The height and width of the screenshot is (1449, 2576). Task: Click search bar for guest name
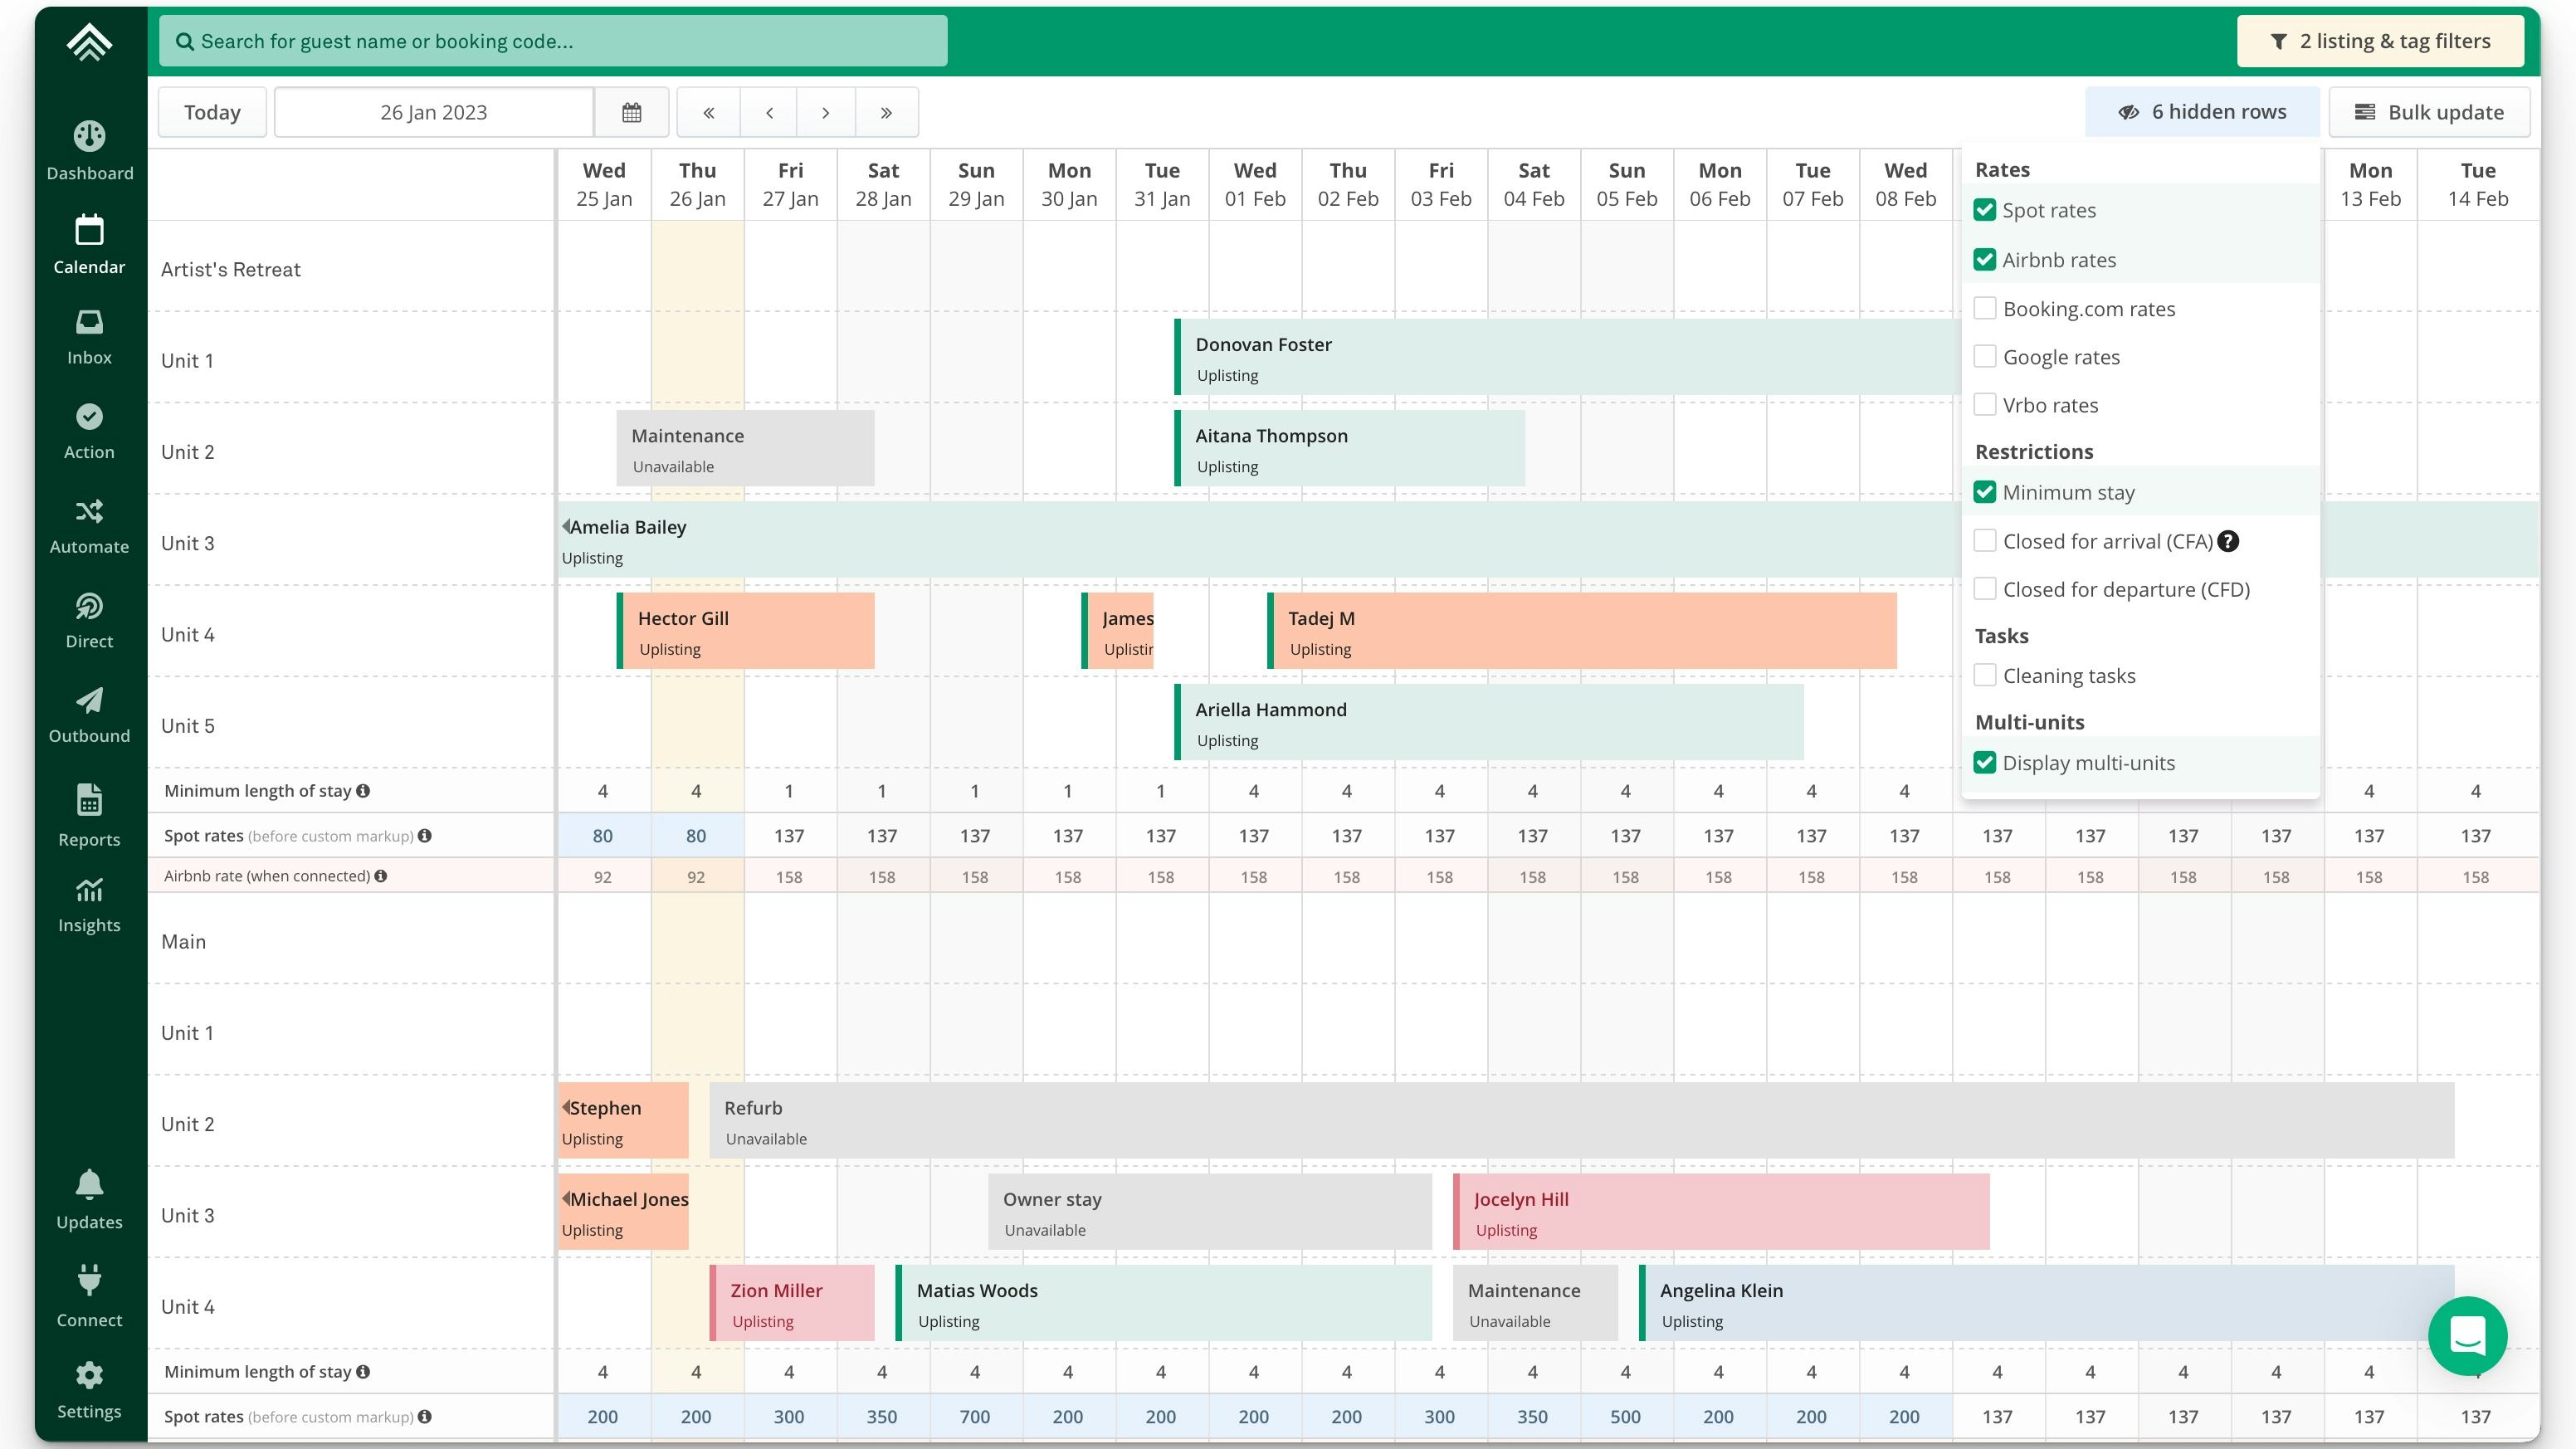(x=552, y=41)
